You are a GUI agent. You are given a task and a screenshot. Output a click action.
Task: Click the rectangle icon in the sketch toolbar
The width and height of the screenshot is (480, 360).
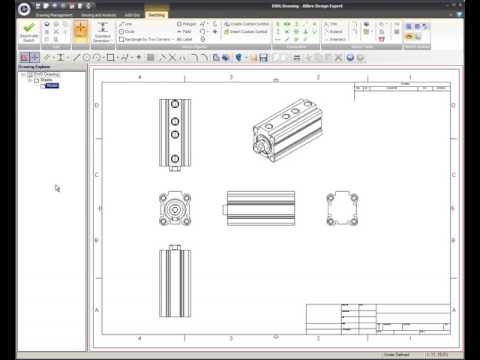click(110, 58)
